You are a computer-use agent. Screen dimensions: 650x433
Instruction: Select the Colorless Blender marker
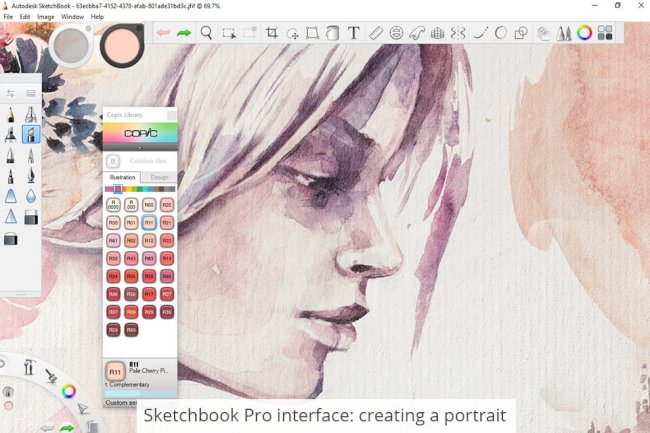pos(113,161)
